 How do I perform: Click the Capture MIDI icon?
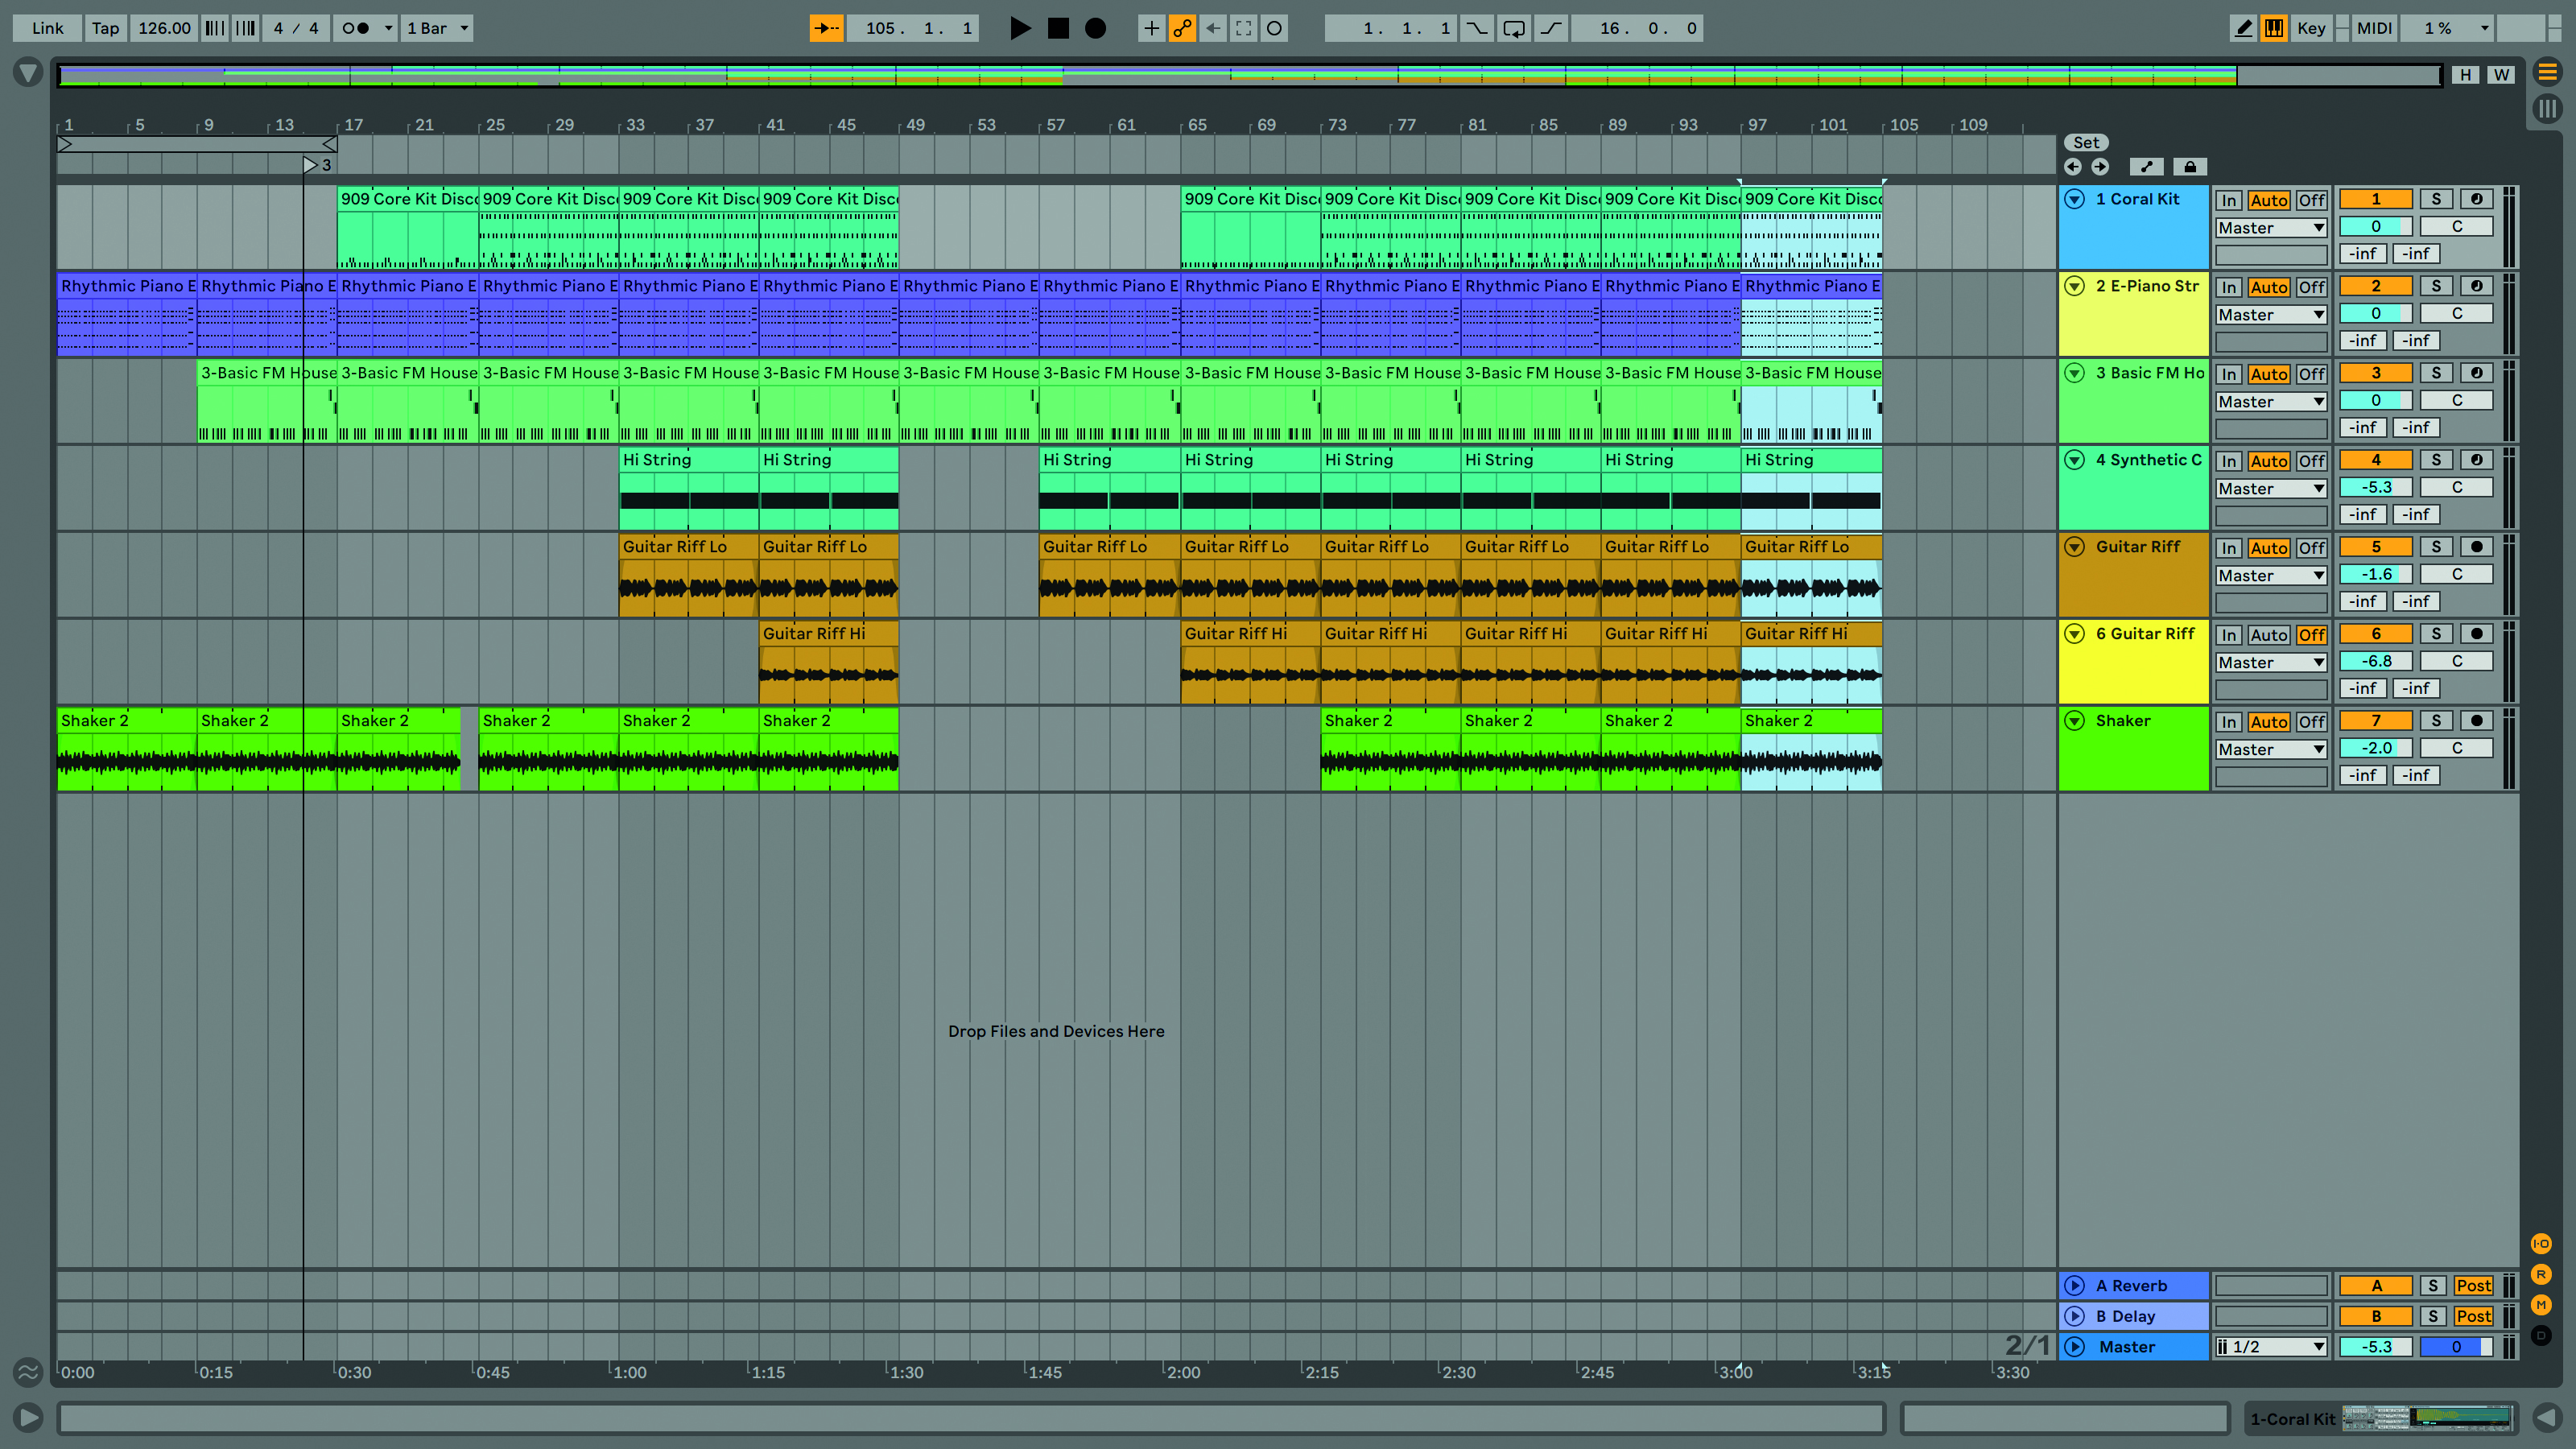click(1243, 28)
